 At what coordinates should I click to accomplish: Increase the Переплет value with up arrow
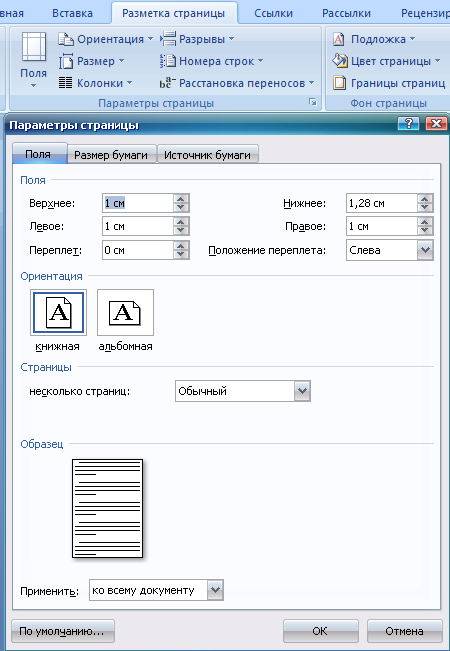tap(181, 246)
